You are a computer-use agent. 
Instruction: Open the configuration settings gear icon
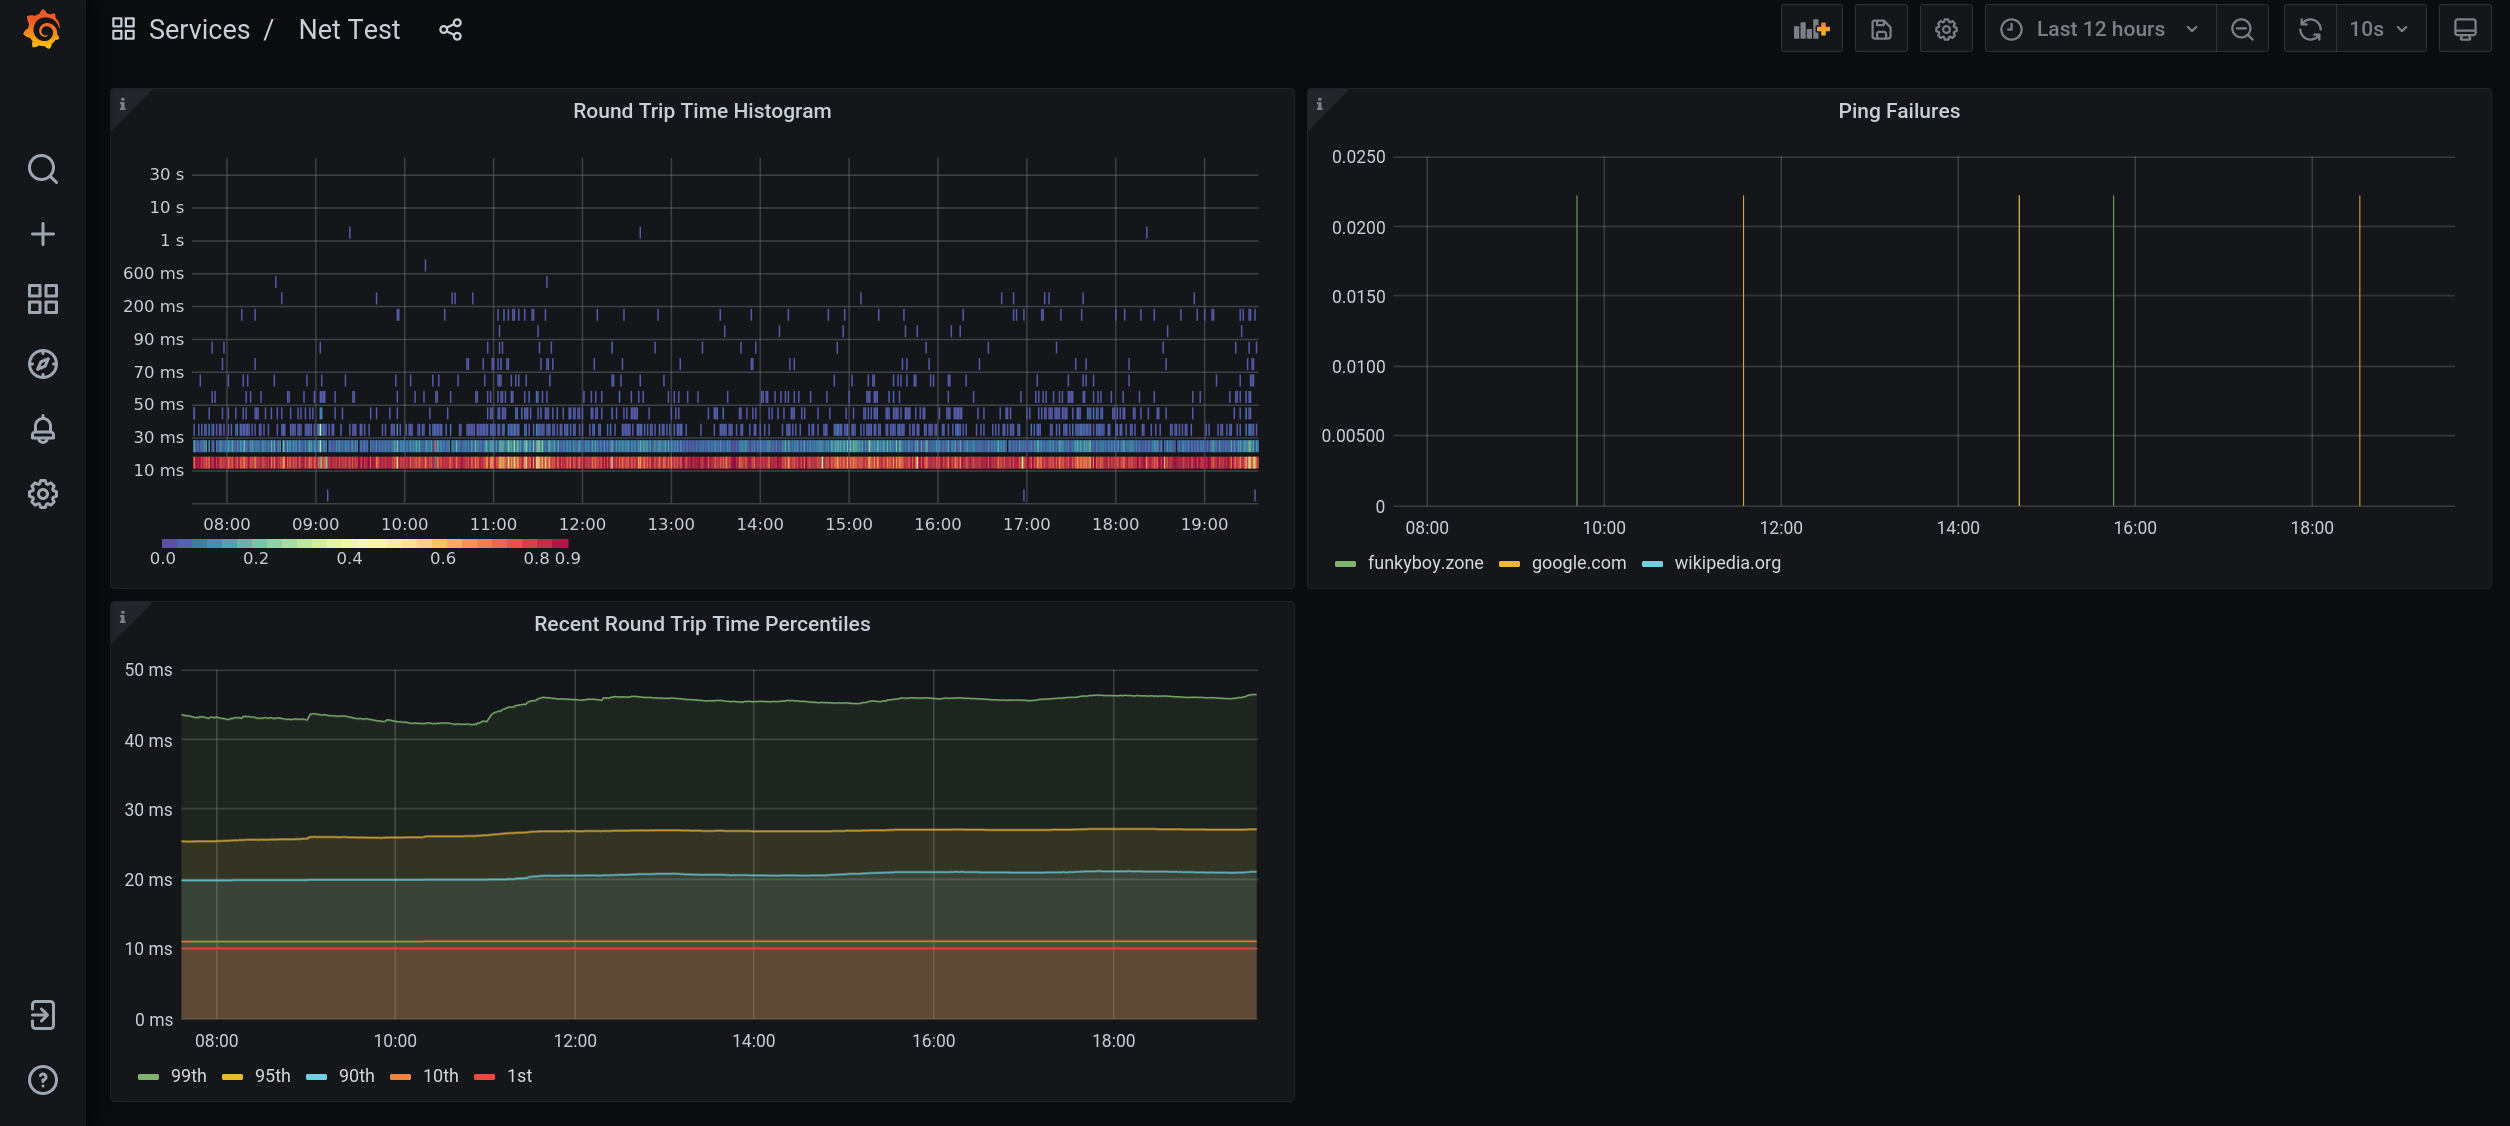coord(1945,27)
